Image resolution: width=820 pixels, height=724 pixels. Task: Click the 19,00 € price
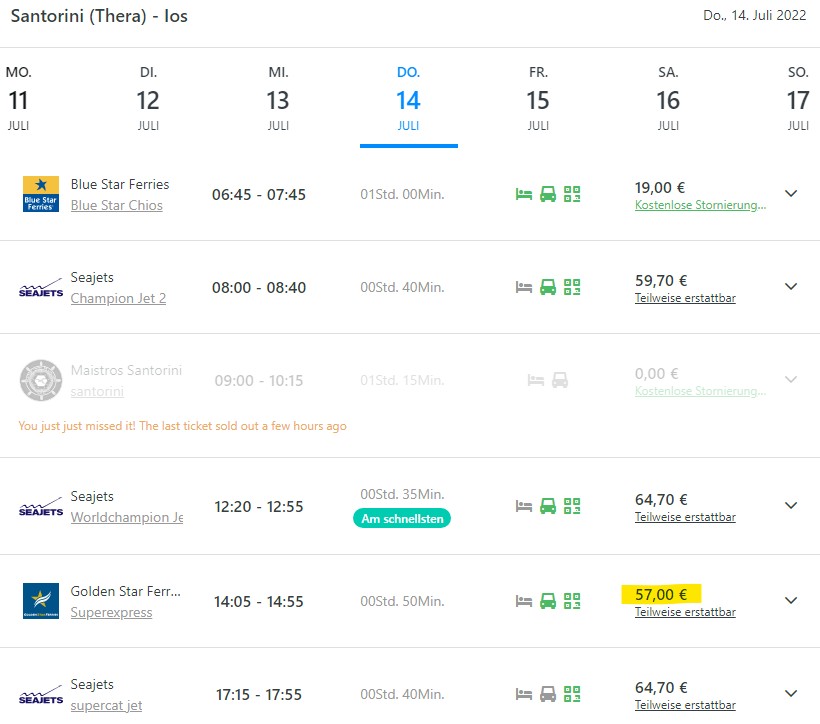(x=660, y=187)
